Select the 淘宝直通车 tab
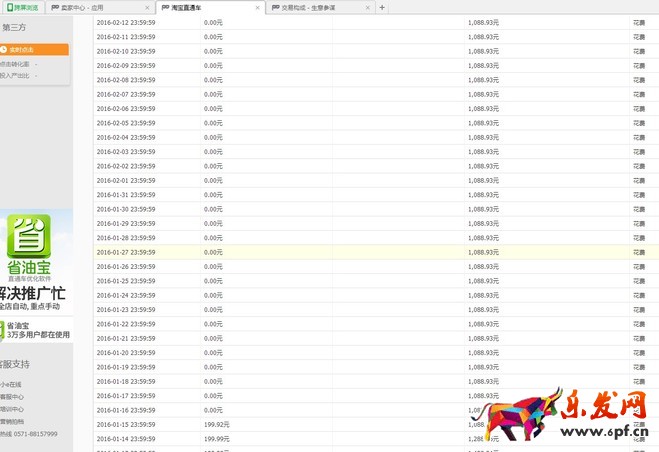Viewport: 659px width, 452px height. click(200, 7)
